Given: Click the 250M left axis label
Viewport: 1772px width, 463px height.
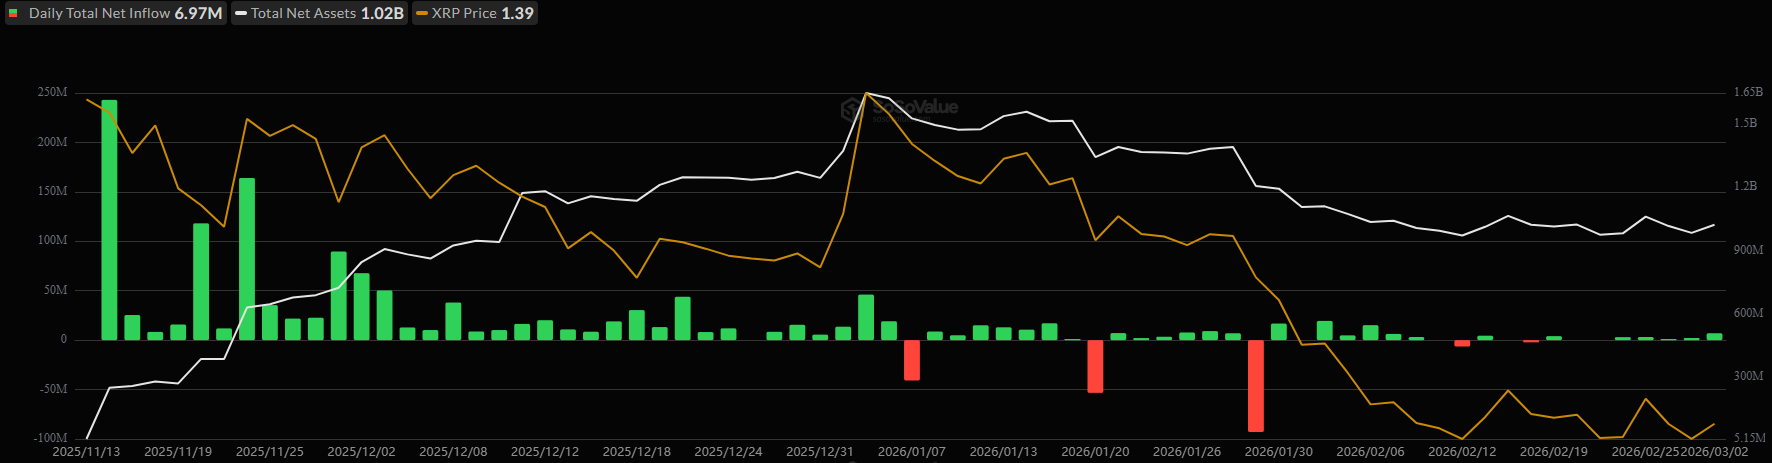Looking at the screenshot, I should point(53,92).
